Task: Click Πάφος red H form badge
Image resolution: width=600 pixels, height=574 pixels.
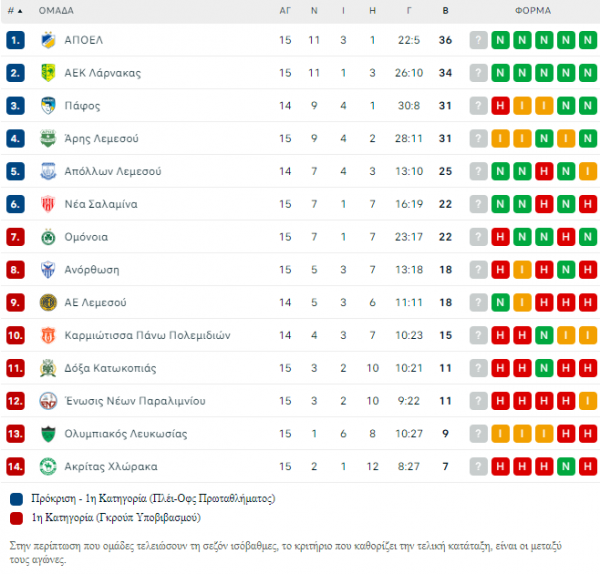Action: pos(500,106)
